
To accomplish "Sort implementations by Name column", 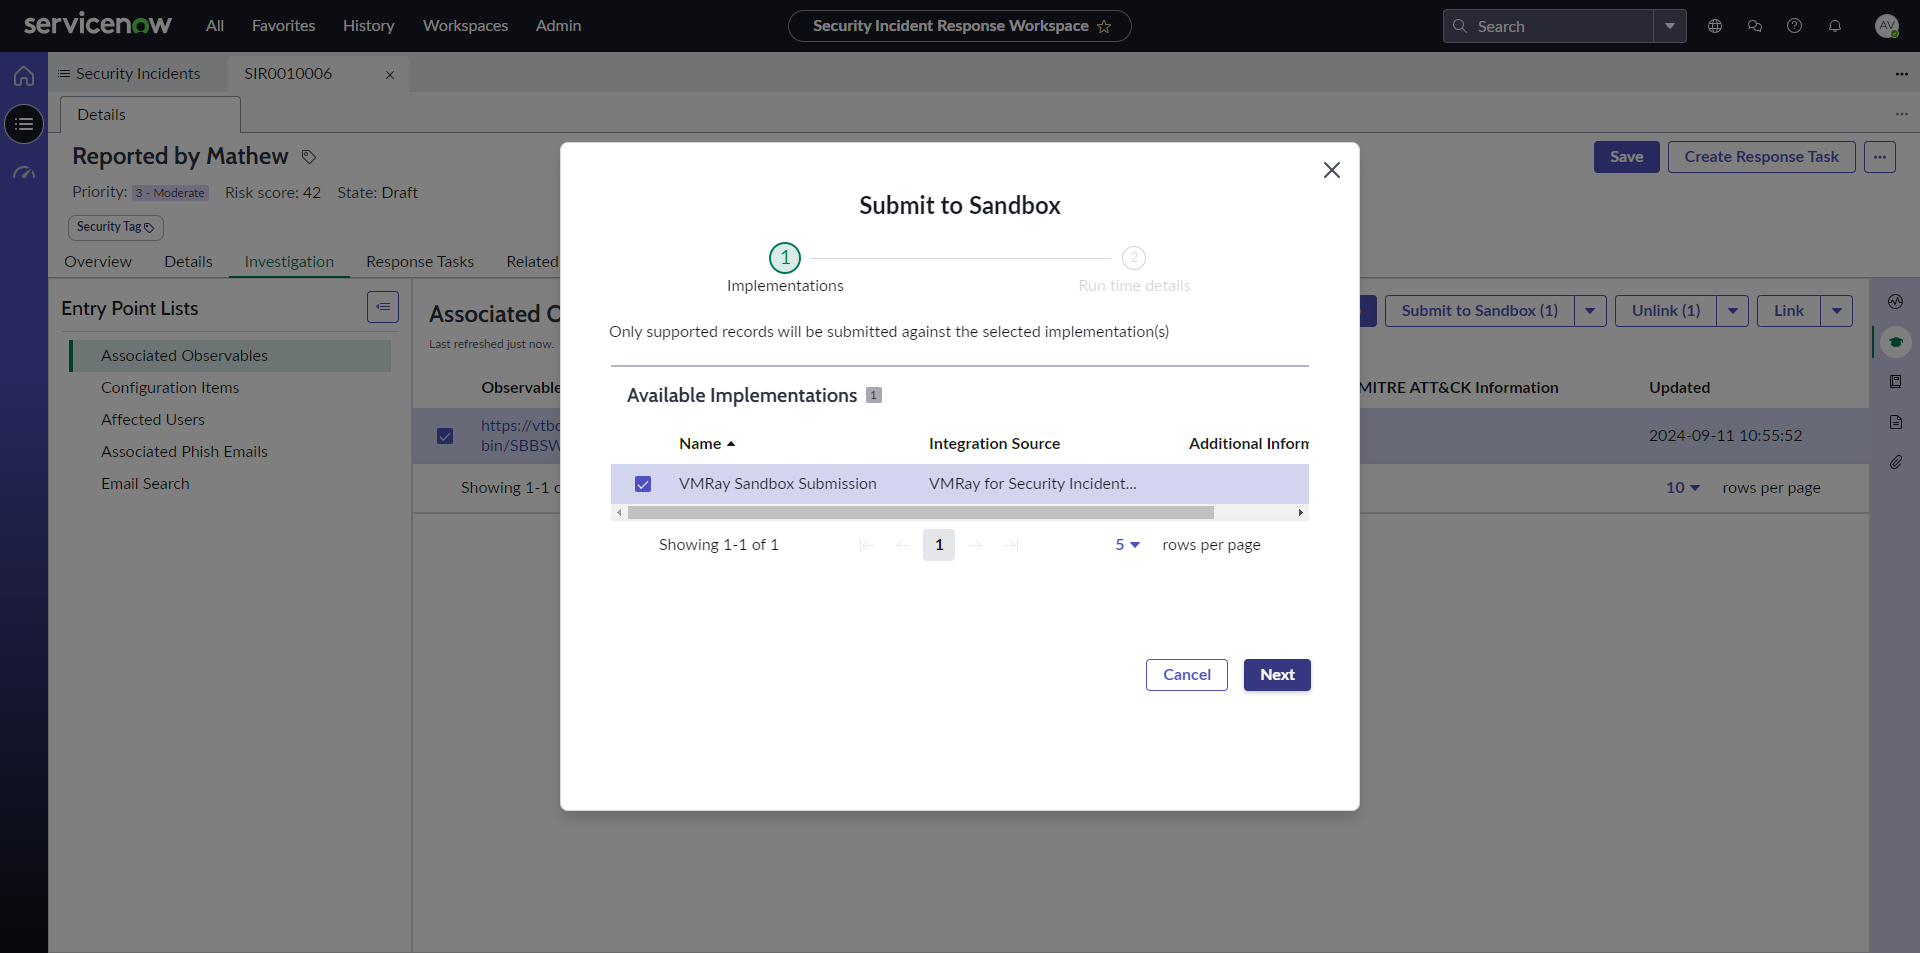I will coord(707,444).
